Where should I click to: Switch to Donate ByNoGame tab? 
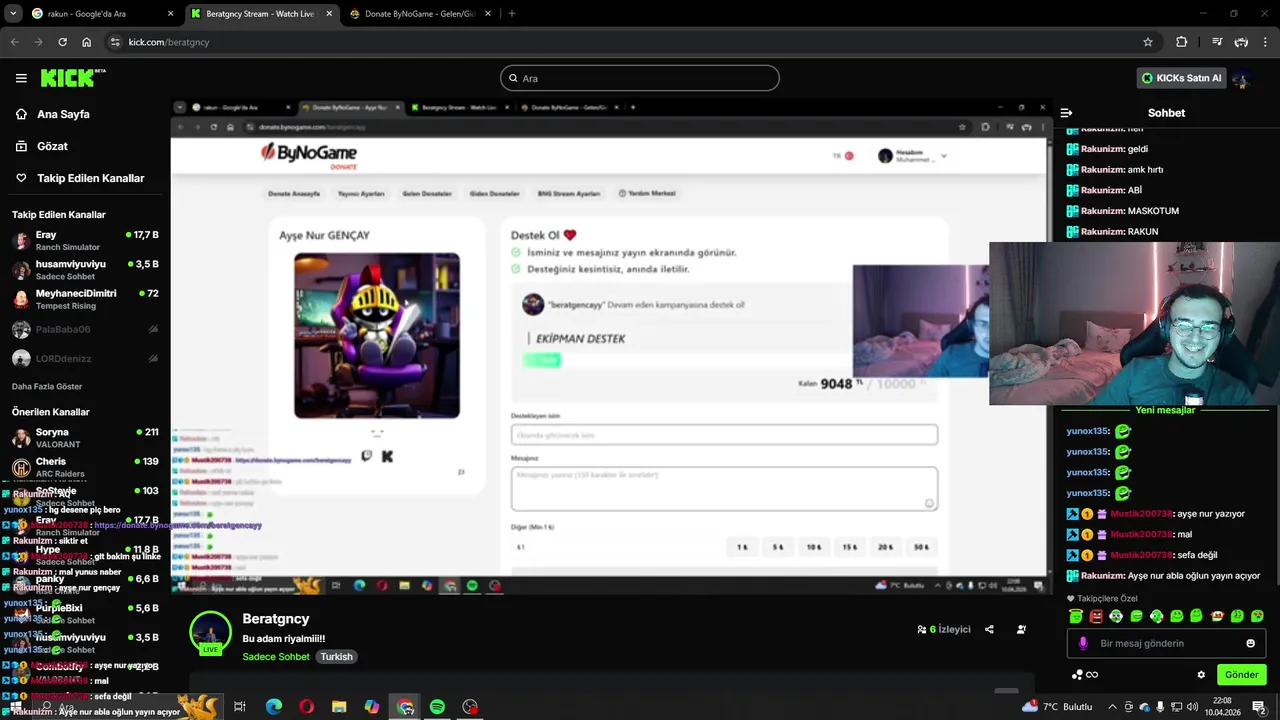point(420,13)
